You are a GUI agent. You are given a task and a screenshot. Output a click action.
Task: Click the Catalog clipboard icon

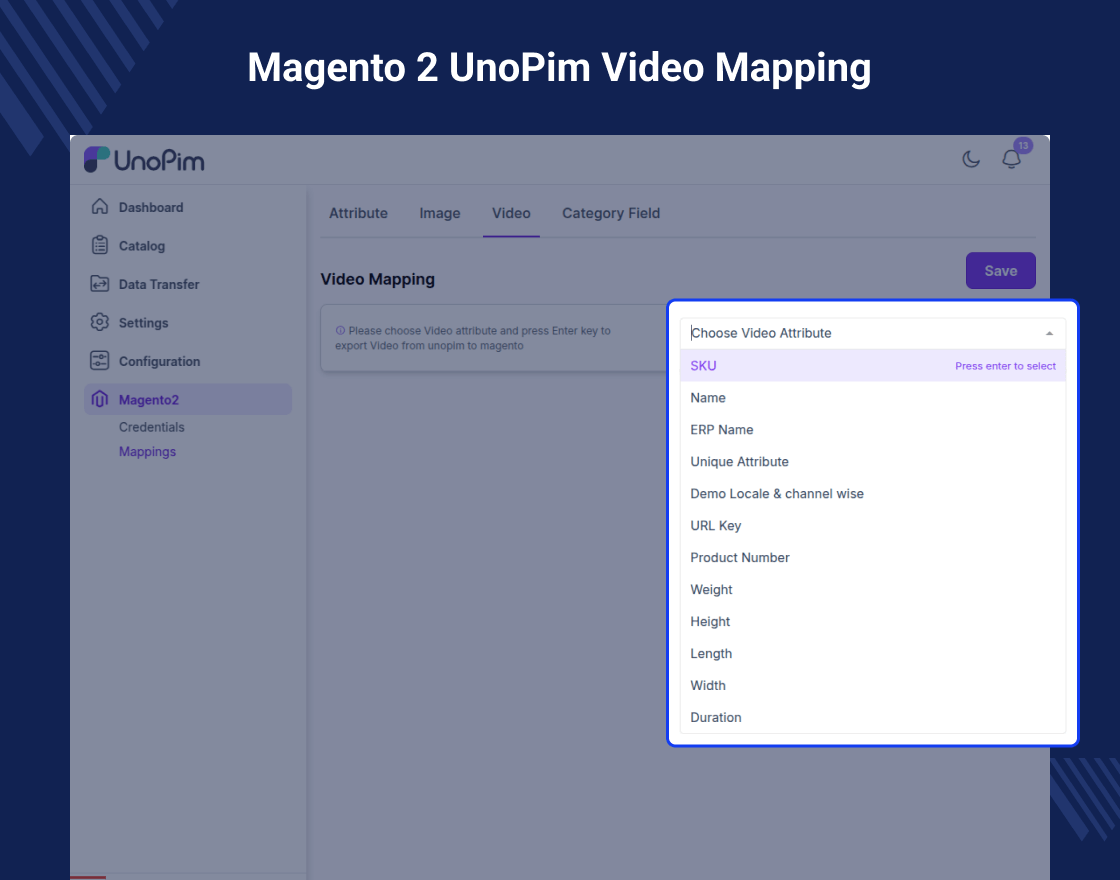click(100, 245)
